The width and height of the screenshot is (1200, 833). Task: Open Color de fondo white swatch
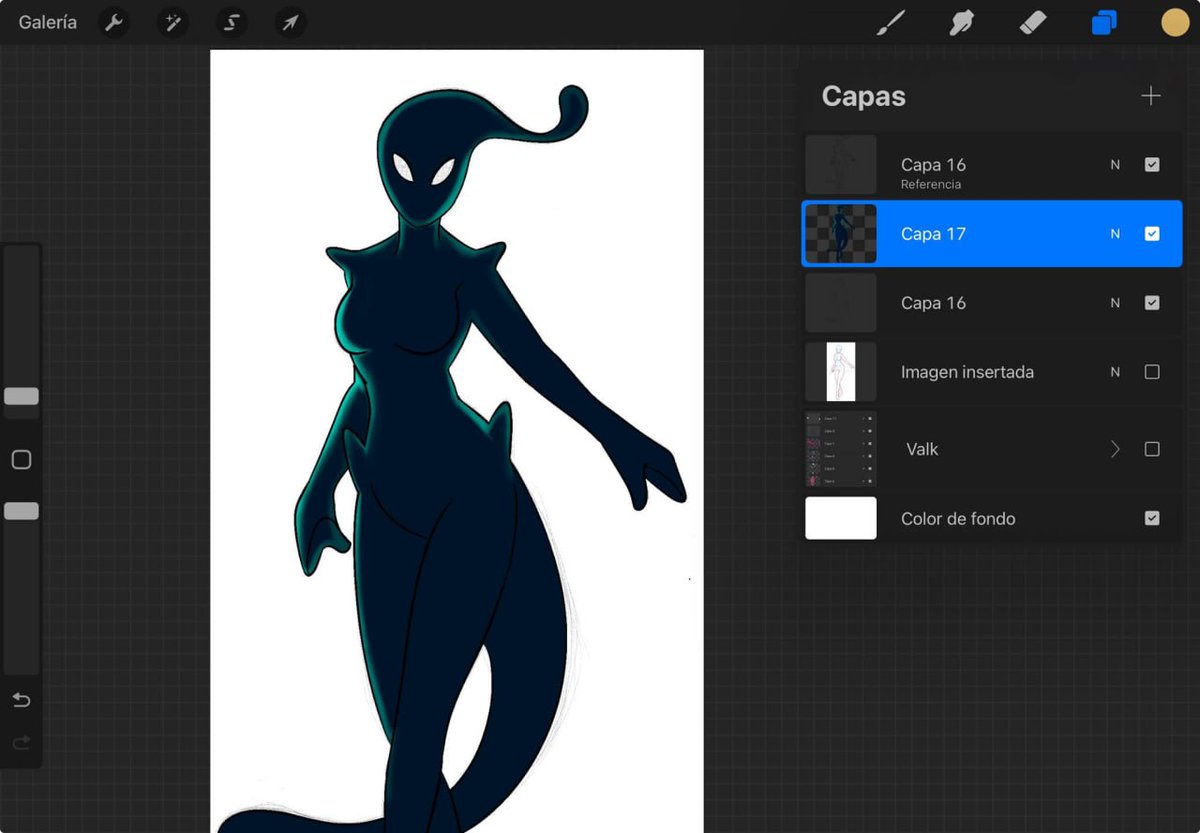point(841,518)
